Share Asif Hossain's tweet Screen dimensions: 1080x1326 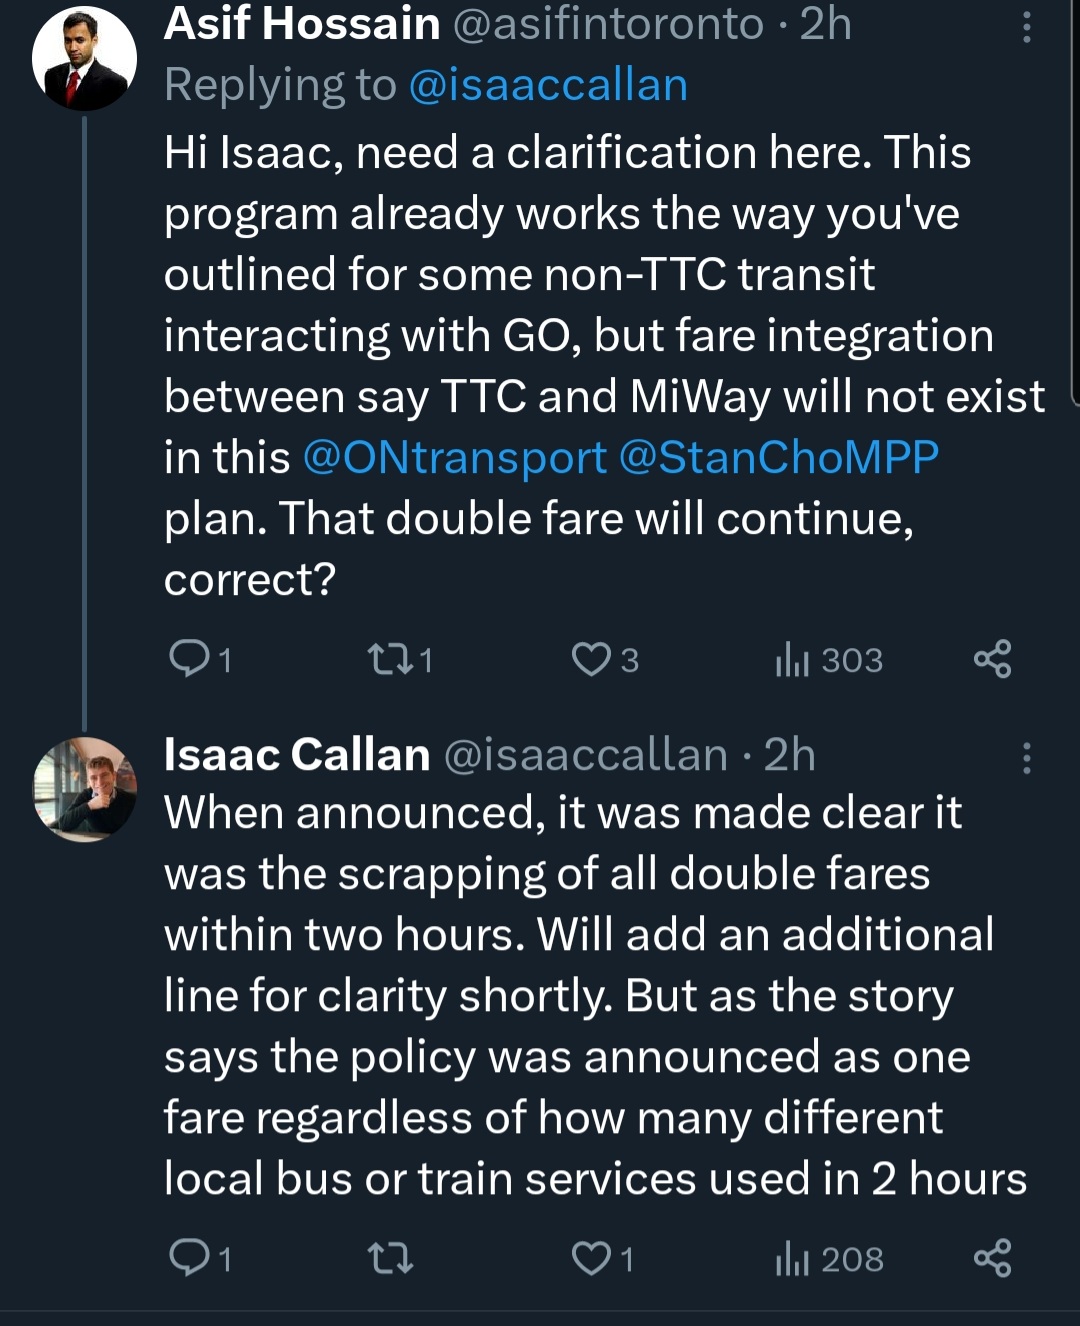click(992, 659)
